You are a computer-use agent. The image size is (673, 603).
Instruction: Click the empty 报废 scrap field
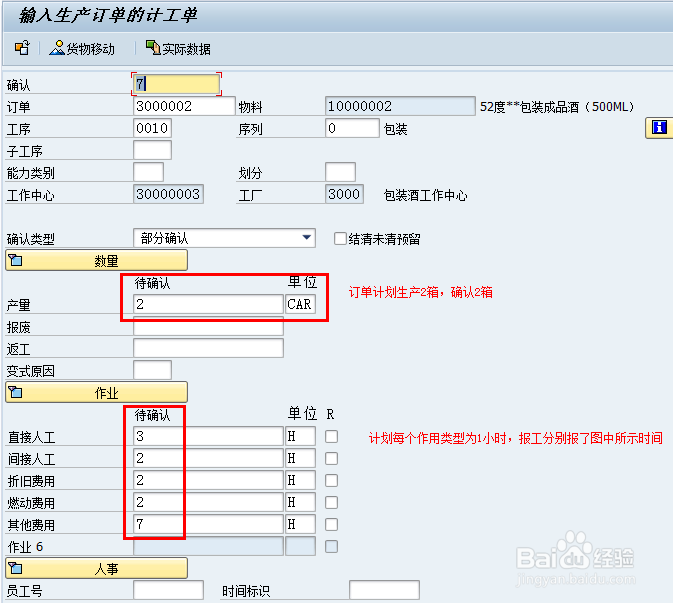point(208,327)
